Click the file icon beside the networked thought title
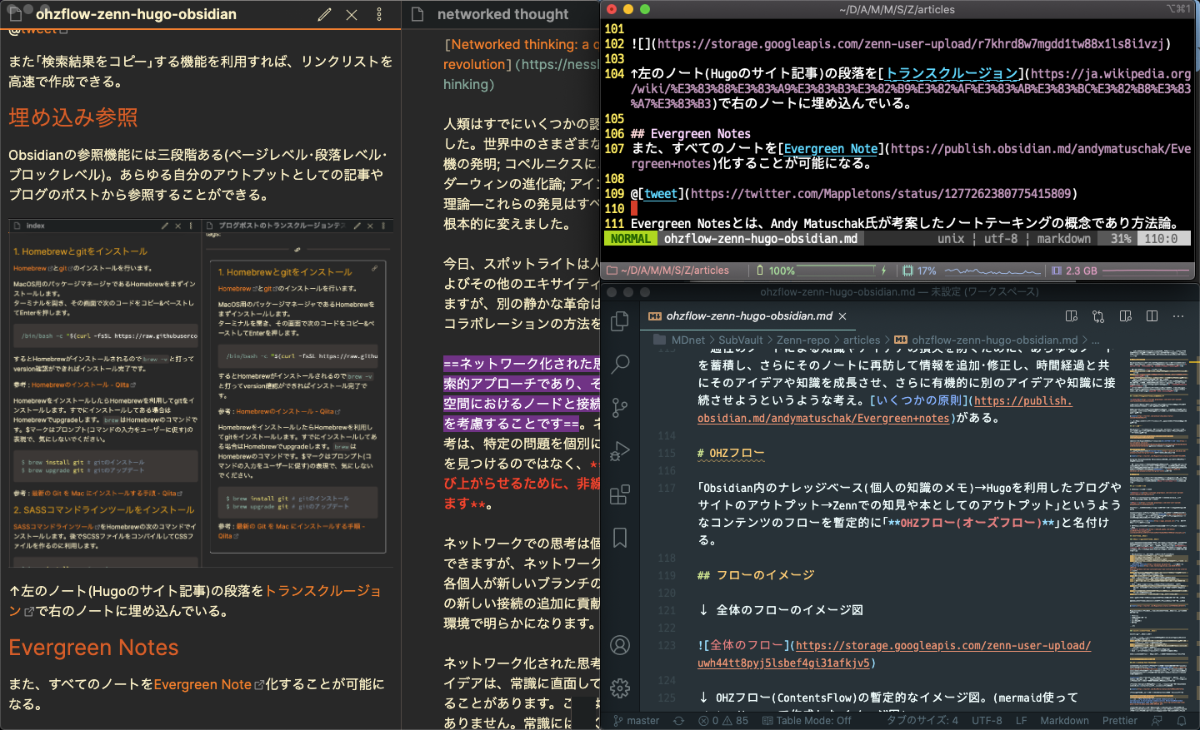The width and height of the screenshot is (1200, 730). [416, 15]
